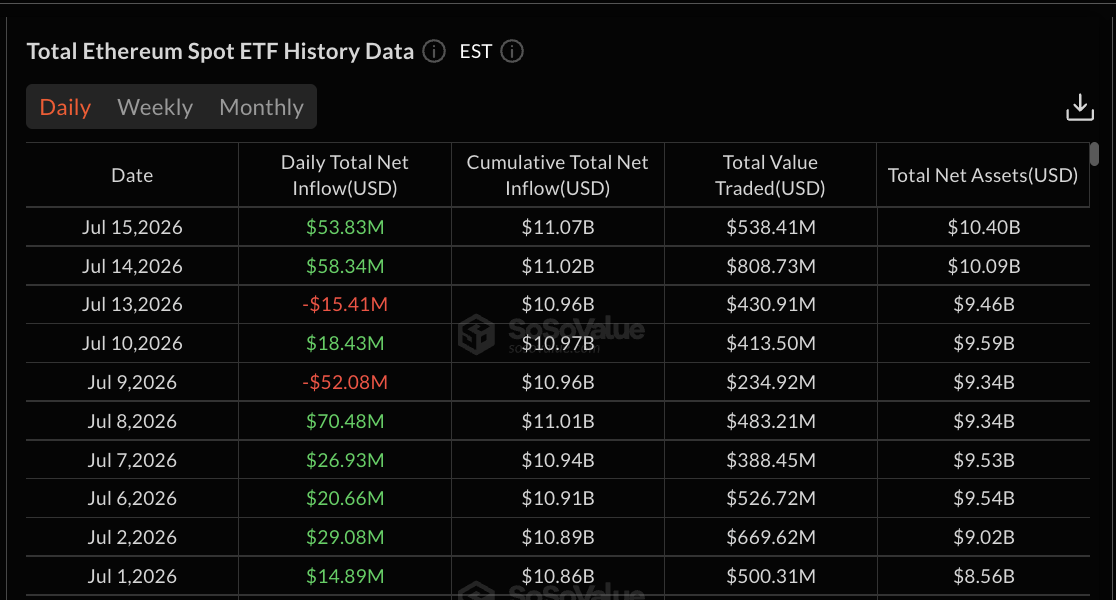Click the $10.09B net assets cell

984,266
